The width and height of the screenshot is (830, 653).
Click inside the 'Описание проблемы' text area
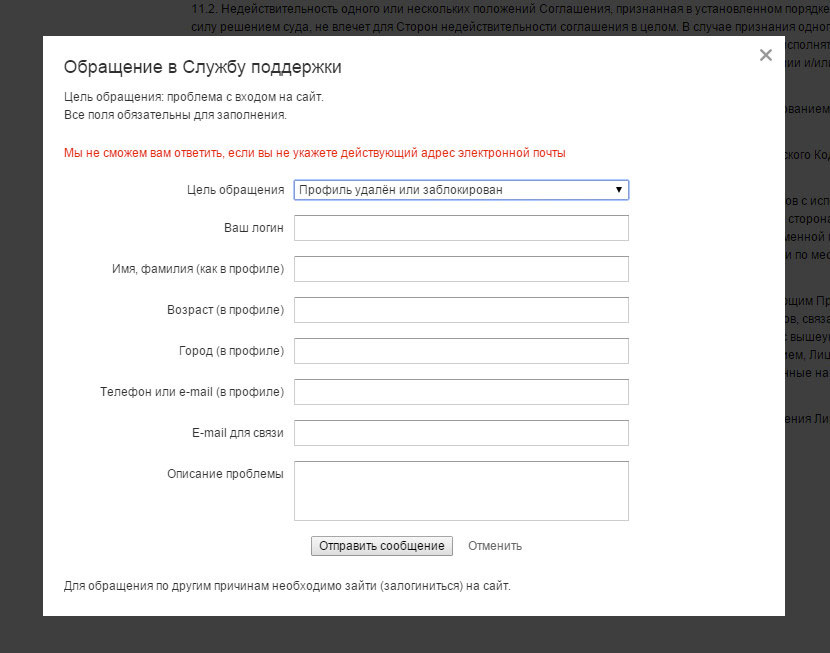click(461, 490)
